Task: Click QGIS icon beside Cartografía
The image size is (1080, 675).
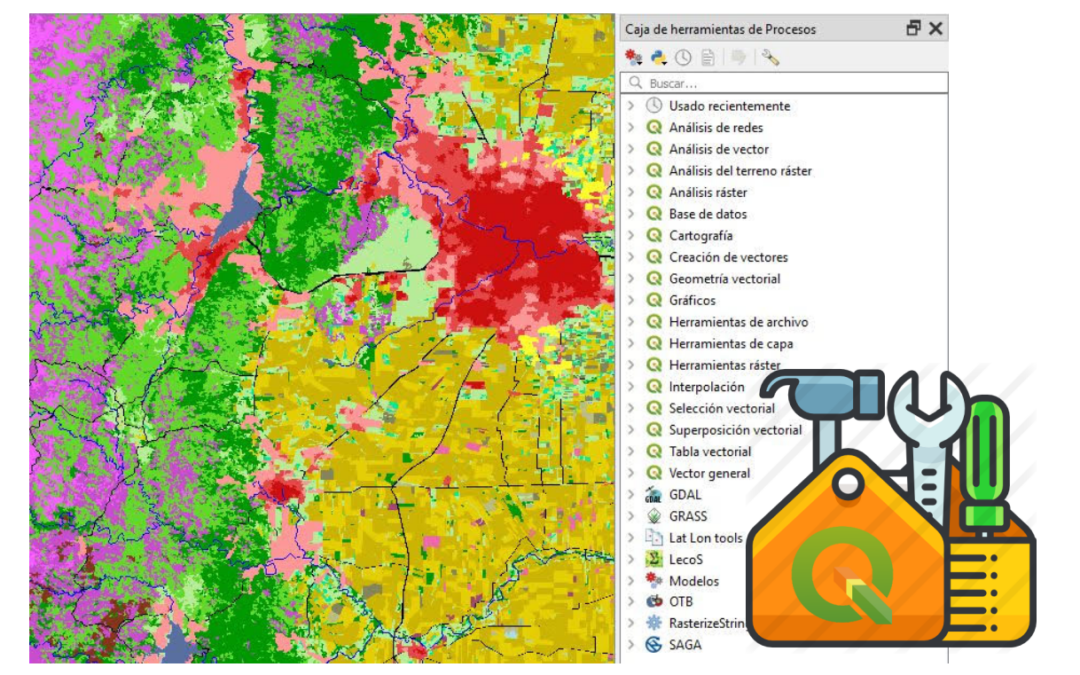Action: coord(654,236)
